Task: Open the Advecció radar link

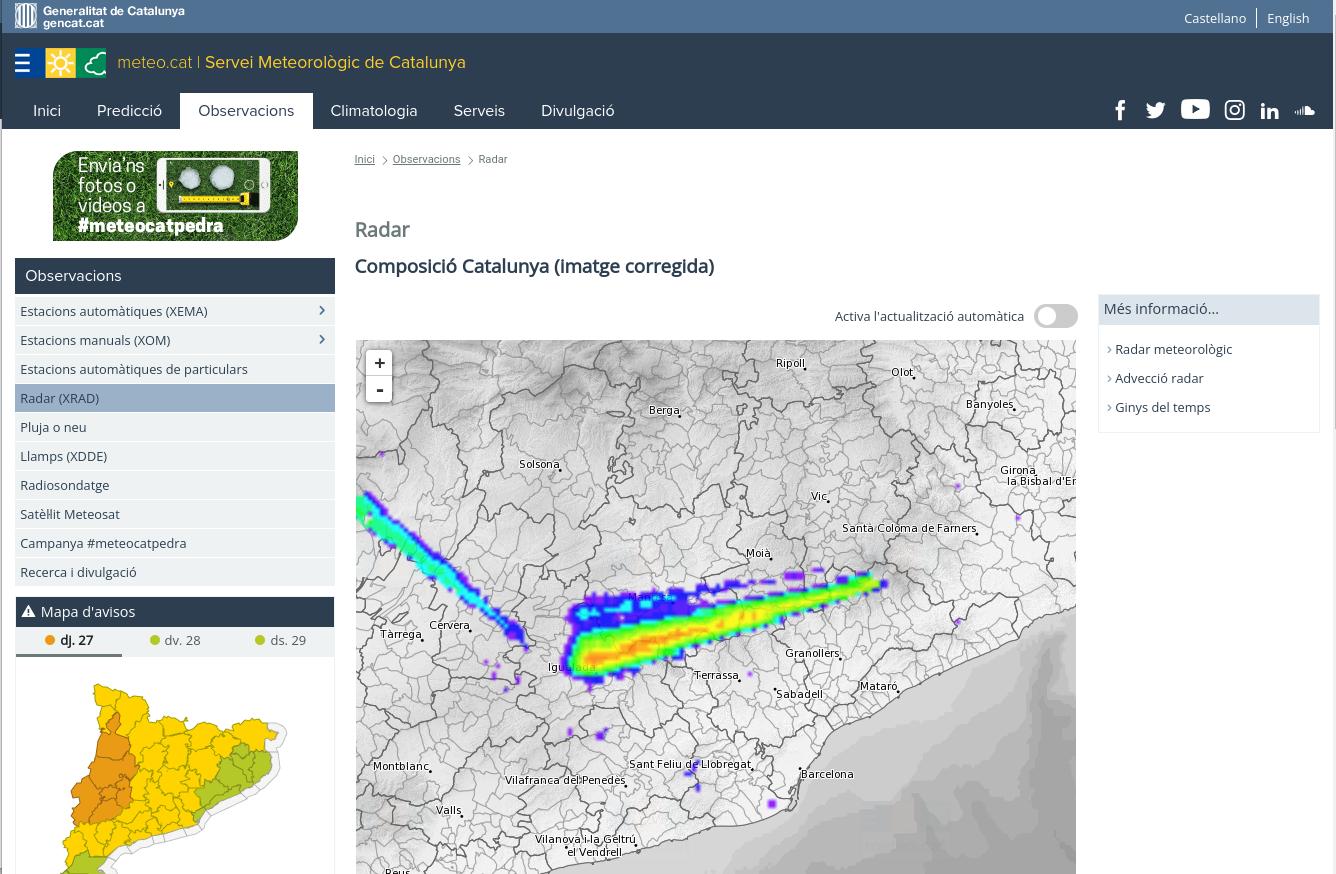Action: coord(1158,378)
